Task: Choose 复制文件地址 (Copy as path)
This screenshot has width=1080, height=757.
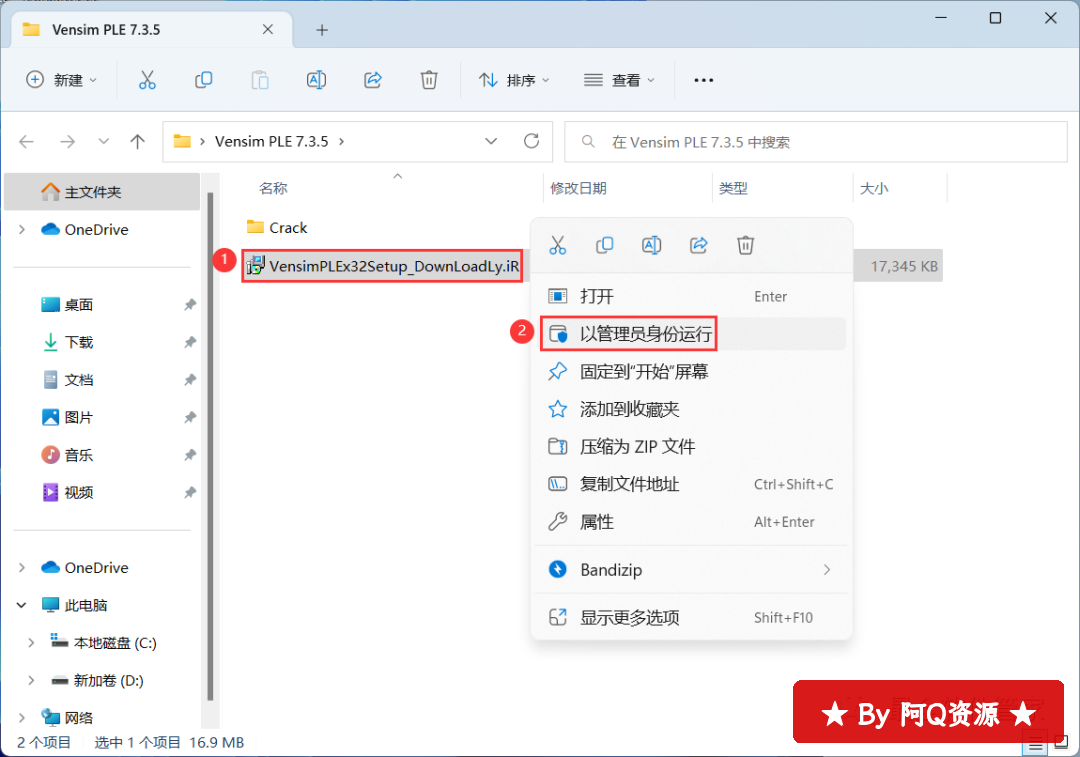Action: click(692, 484)
